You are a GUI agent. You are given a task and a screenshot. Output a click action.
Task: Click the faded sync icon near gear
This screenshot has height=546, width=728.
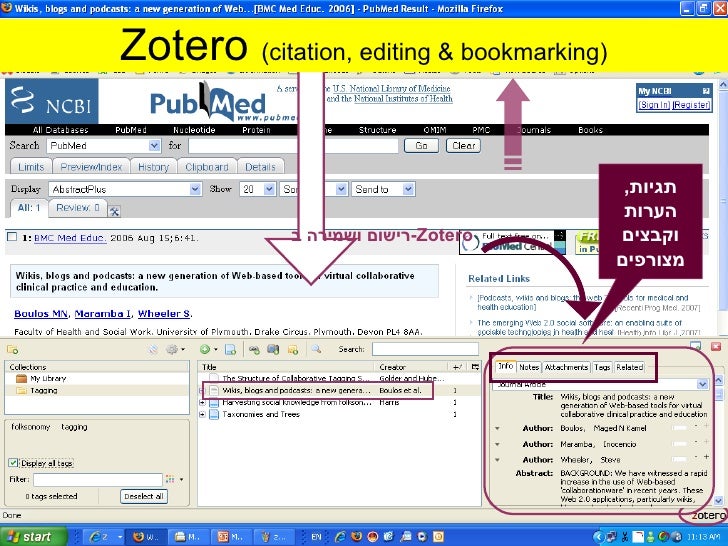[153, 350]
